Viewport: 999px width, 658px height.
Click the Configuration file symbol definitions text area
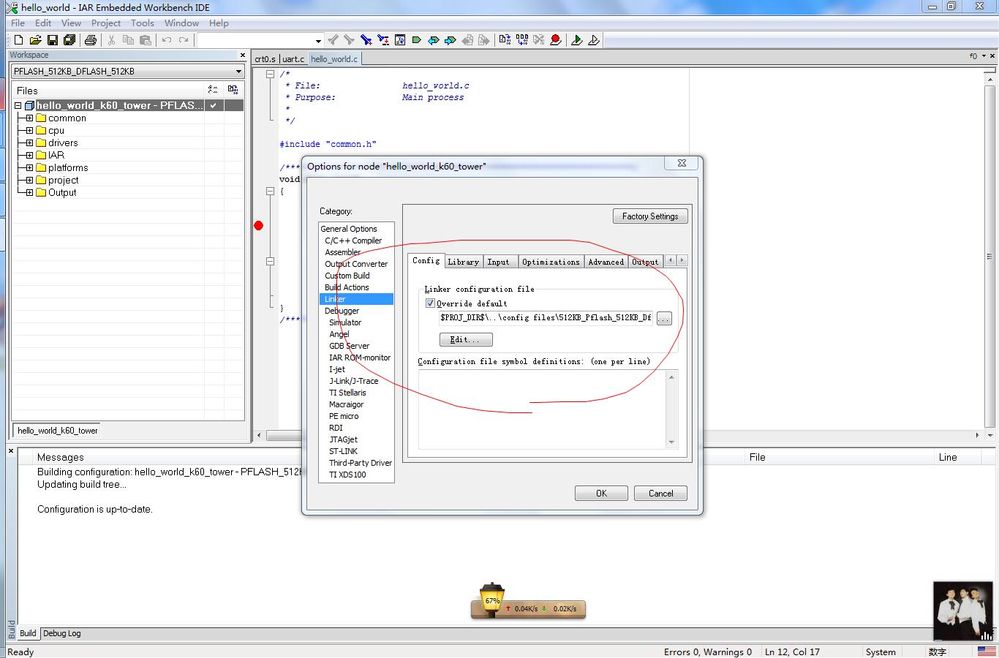coord(542,409)
